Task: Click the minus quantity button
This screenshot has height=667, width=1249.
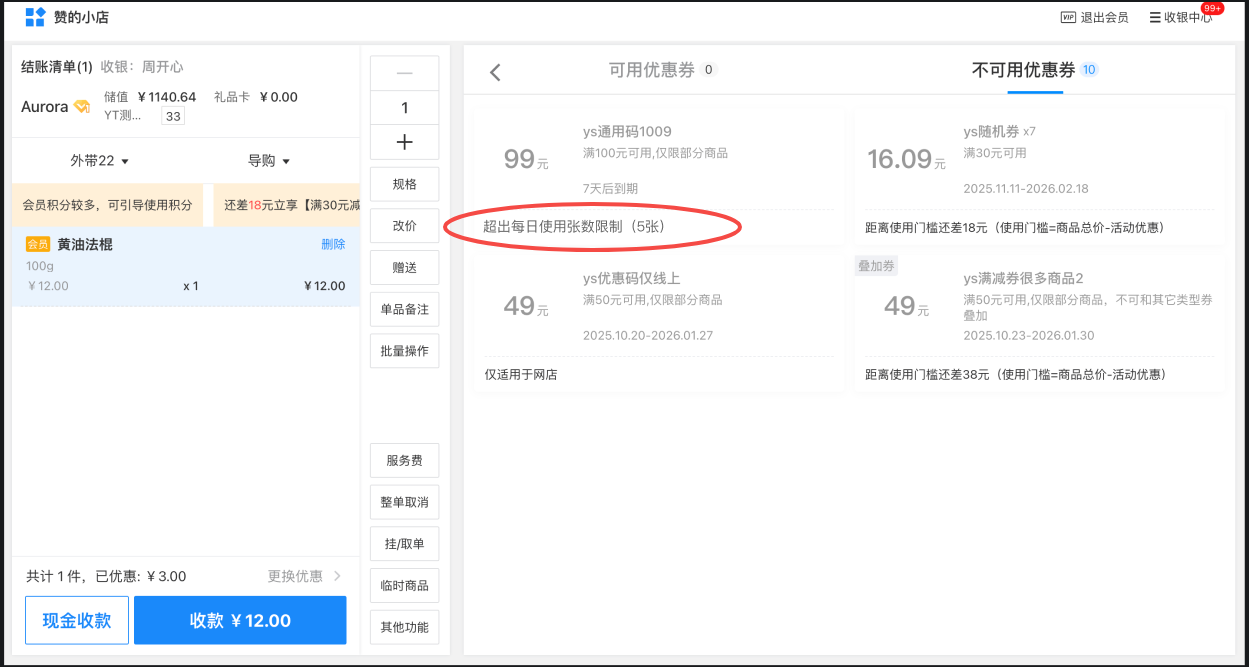Action: (x=404, y=73)
